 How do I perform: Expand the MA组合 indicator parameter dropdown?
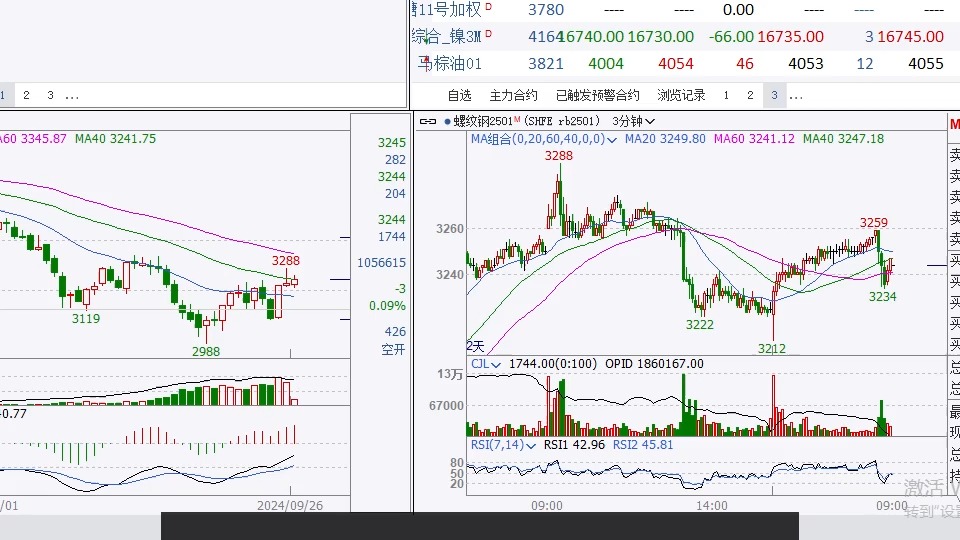coord(611,139)
